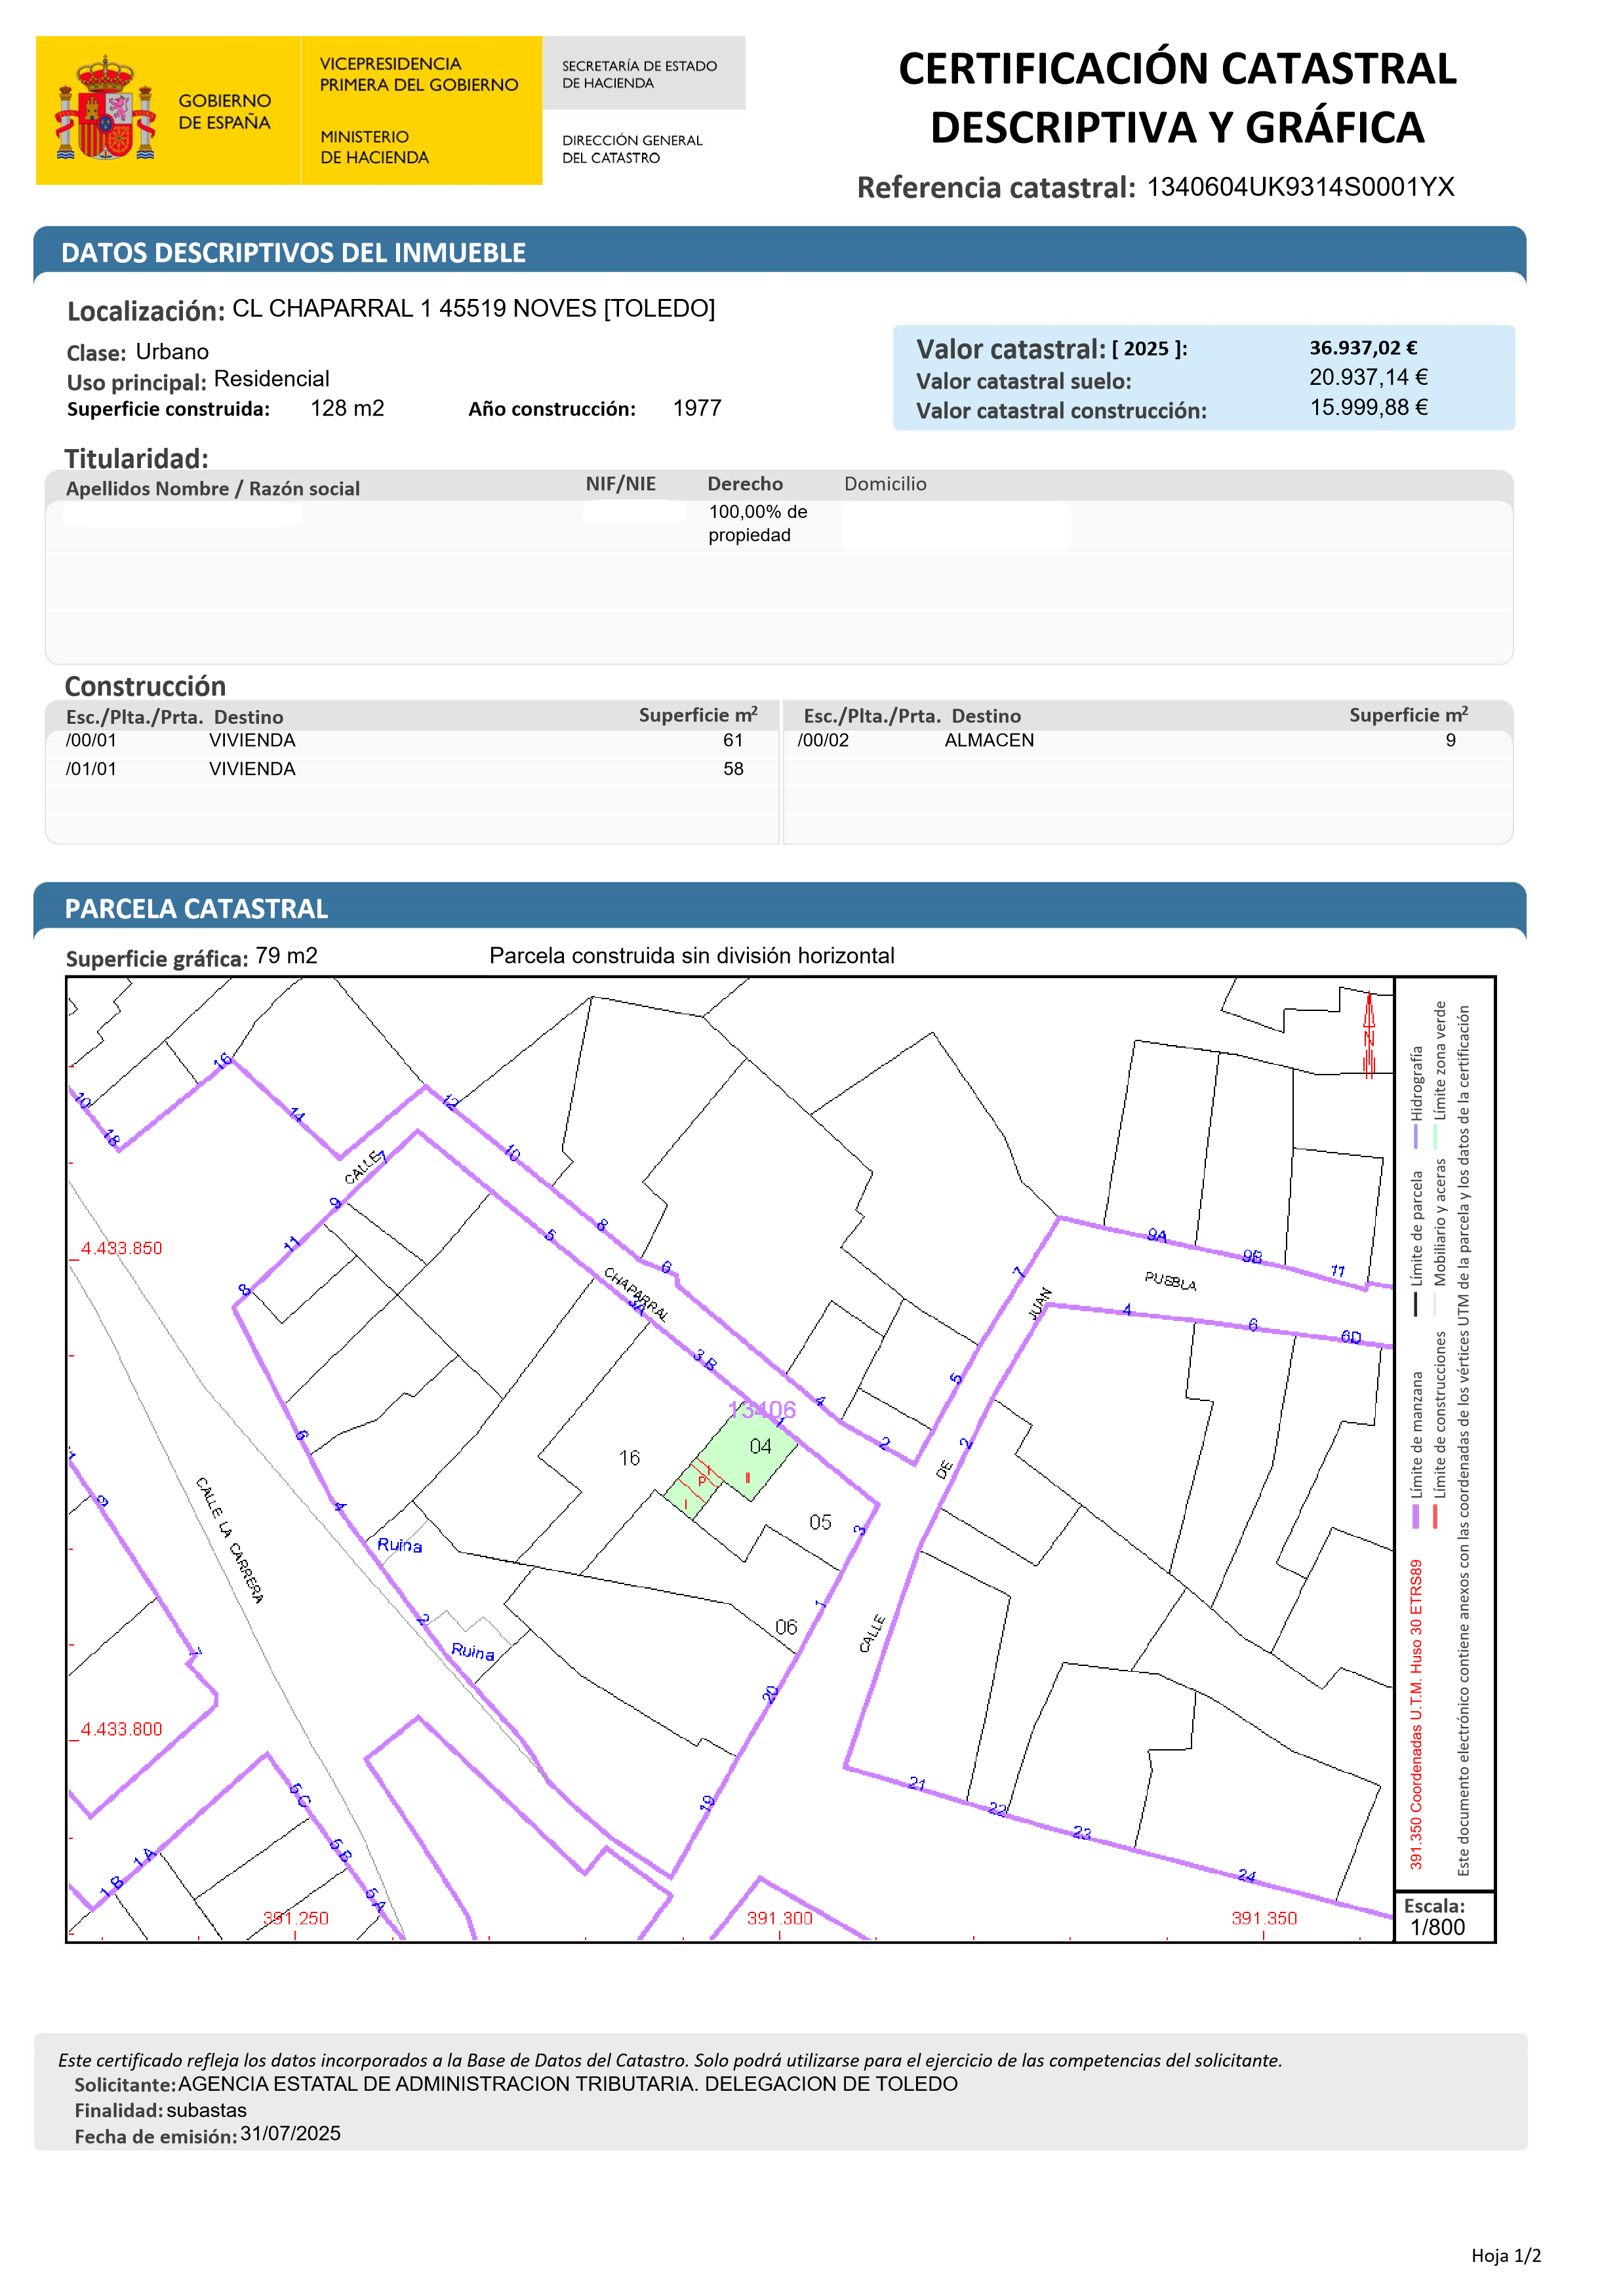Click the red 'P' marker inside parcel
This screenshot has width=1623, height=2296.
[702, 1480]
